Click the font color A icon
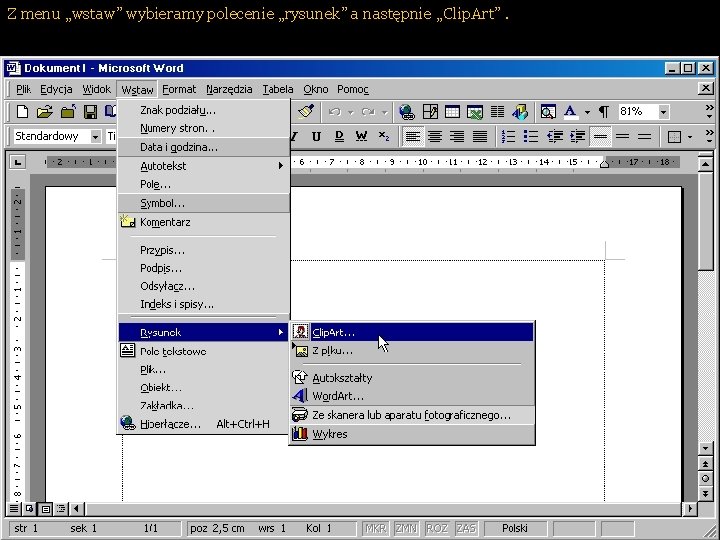720x540 pixels. pyautogui.click(x=570, y=112)
